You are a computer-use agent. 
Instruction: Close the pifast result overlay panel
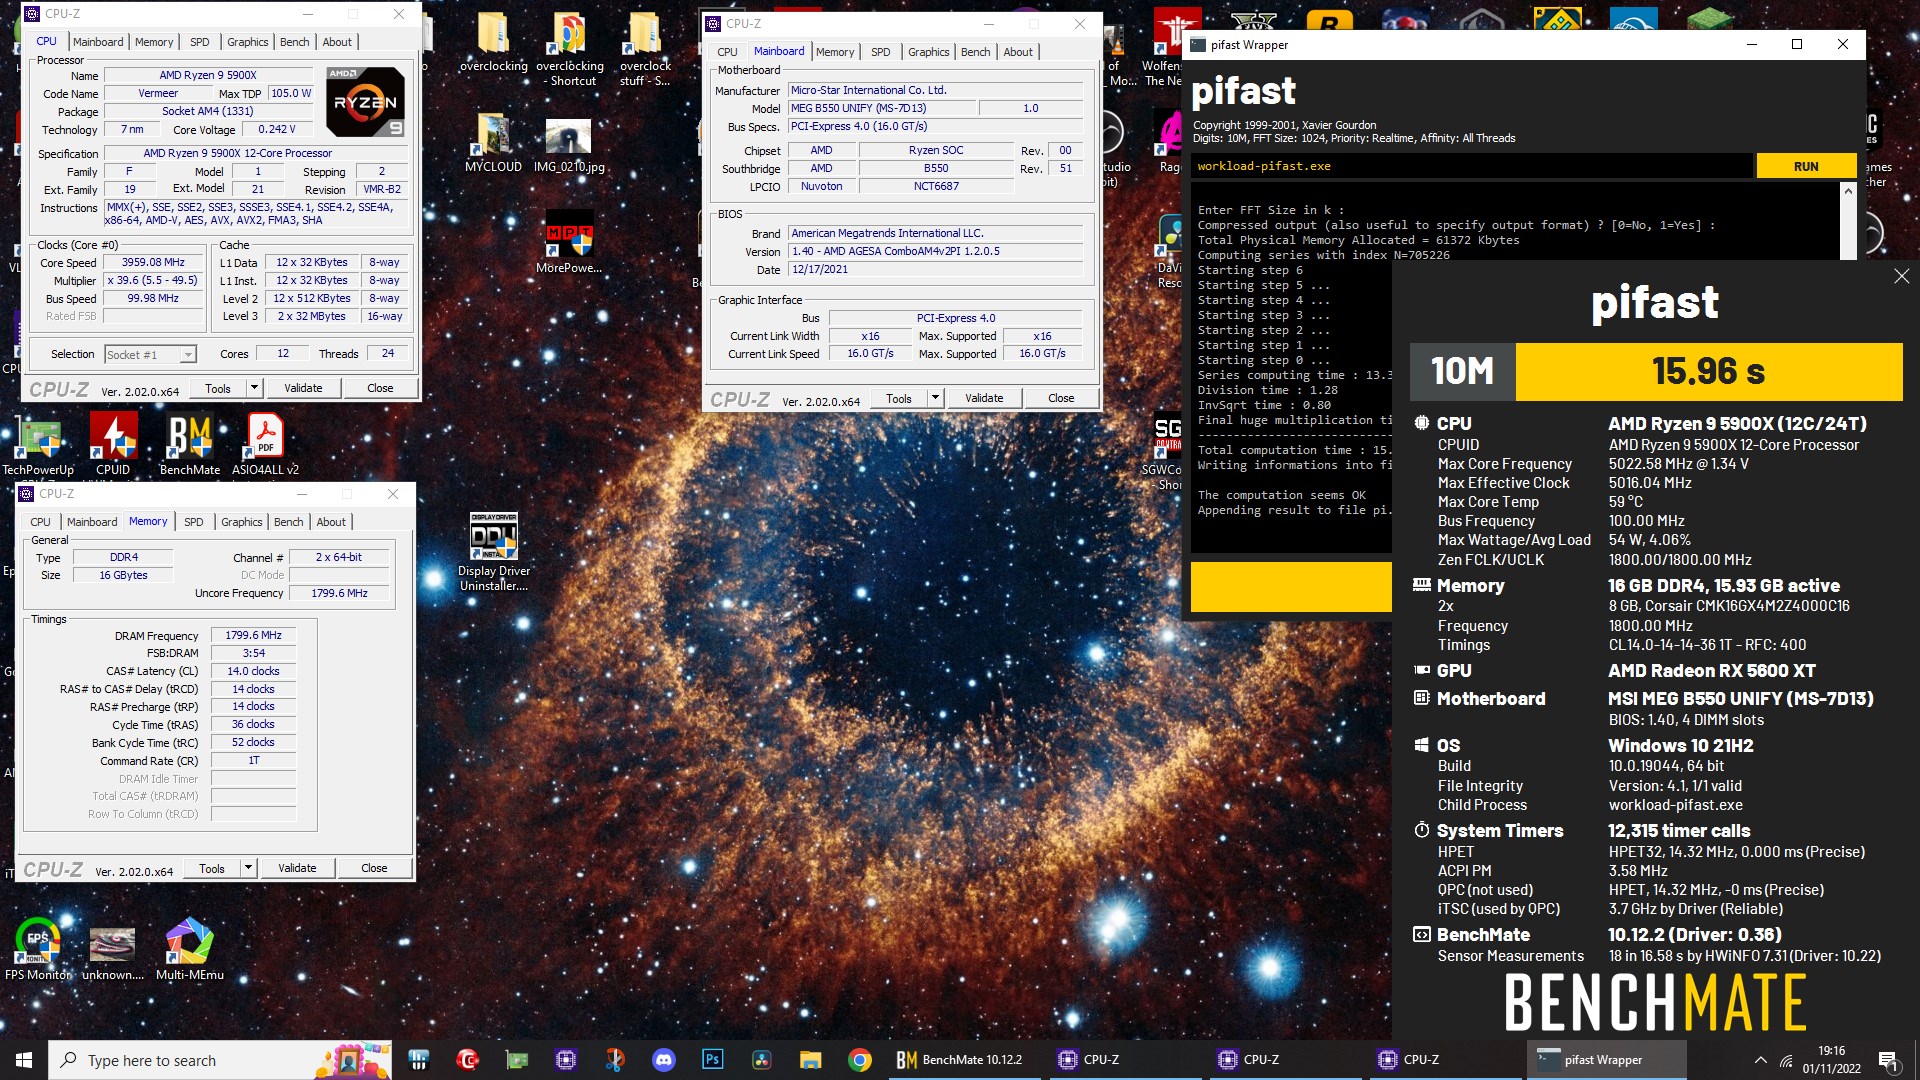point(1901,276)
